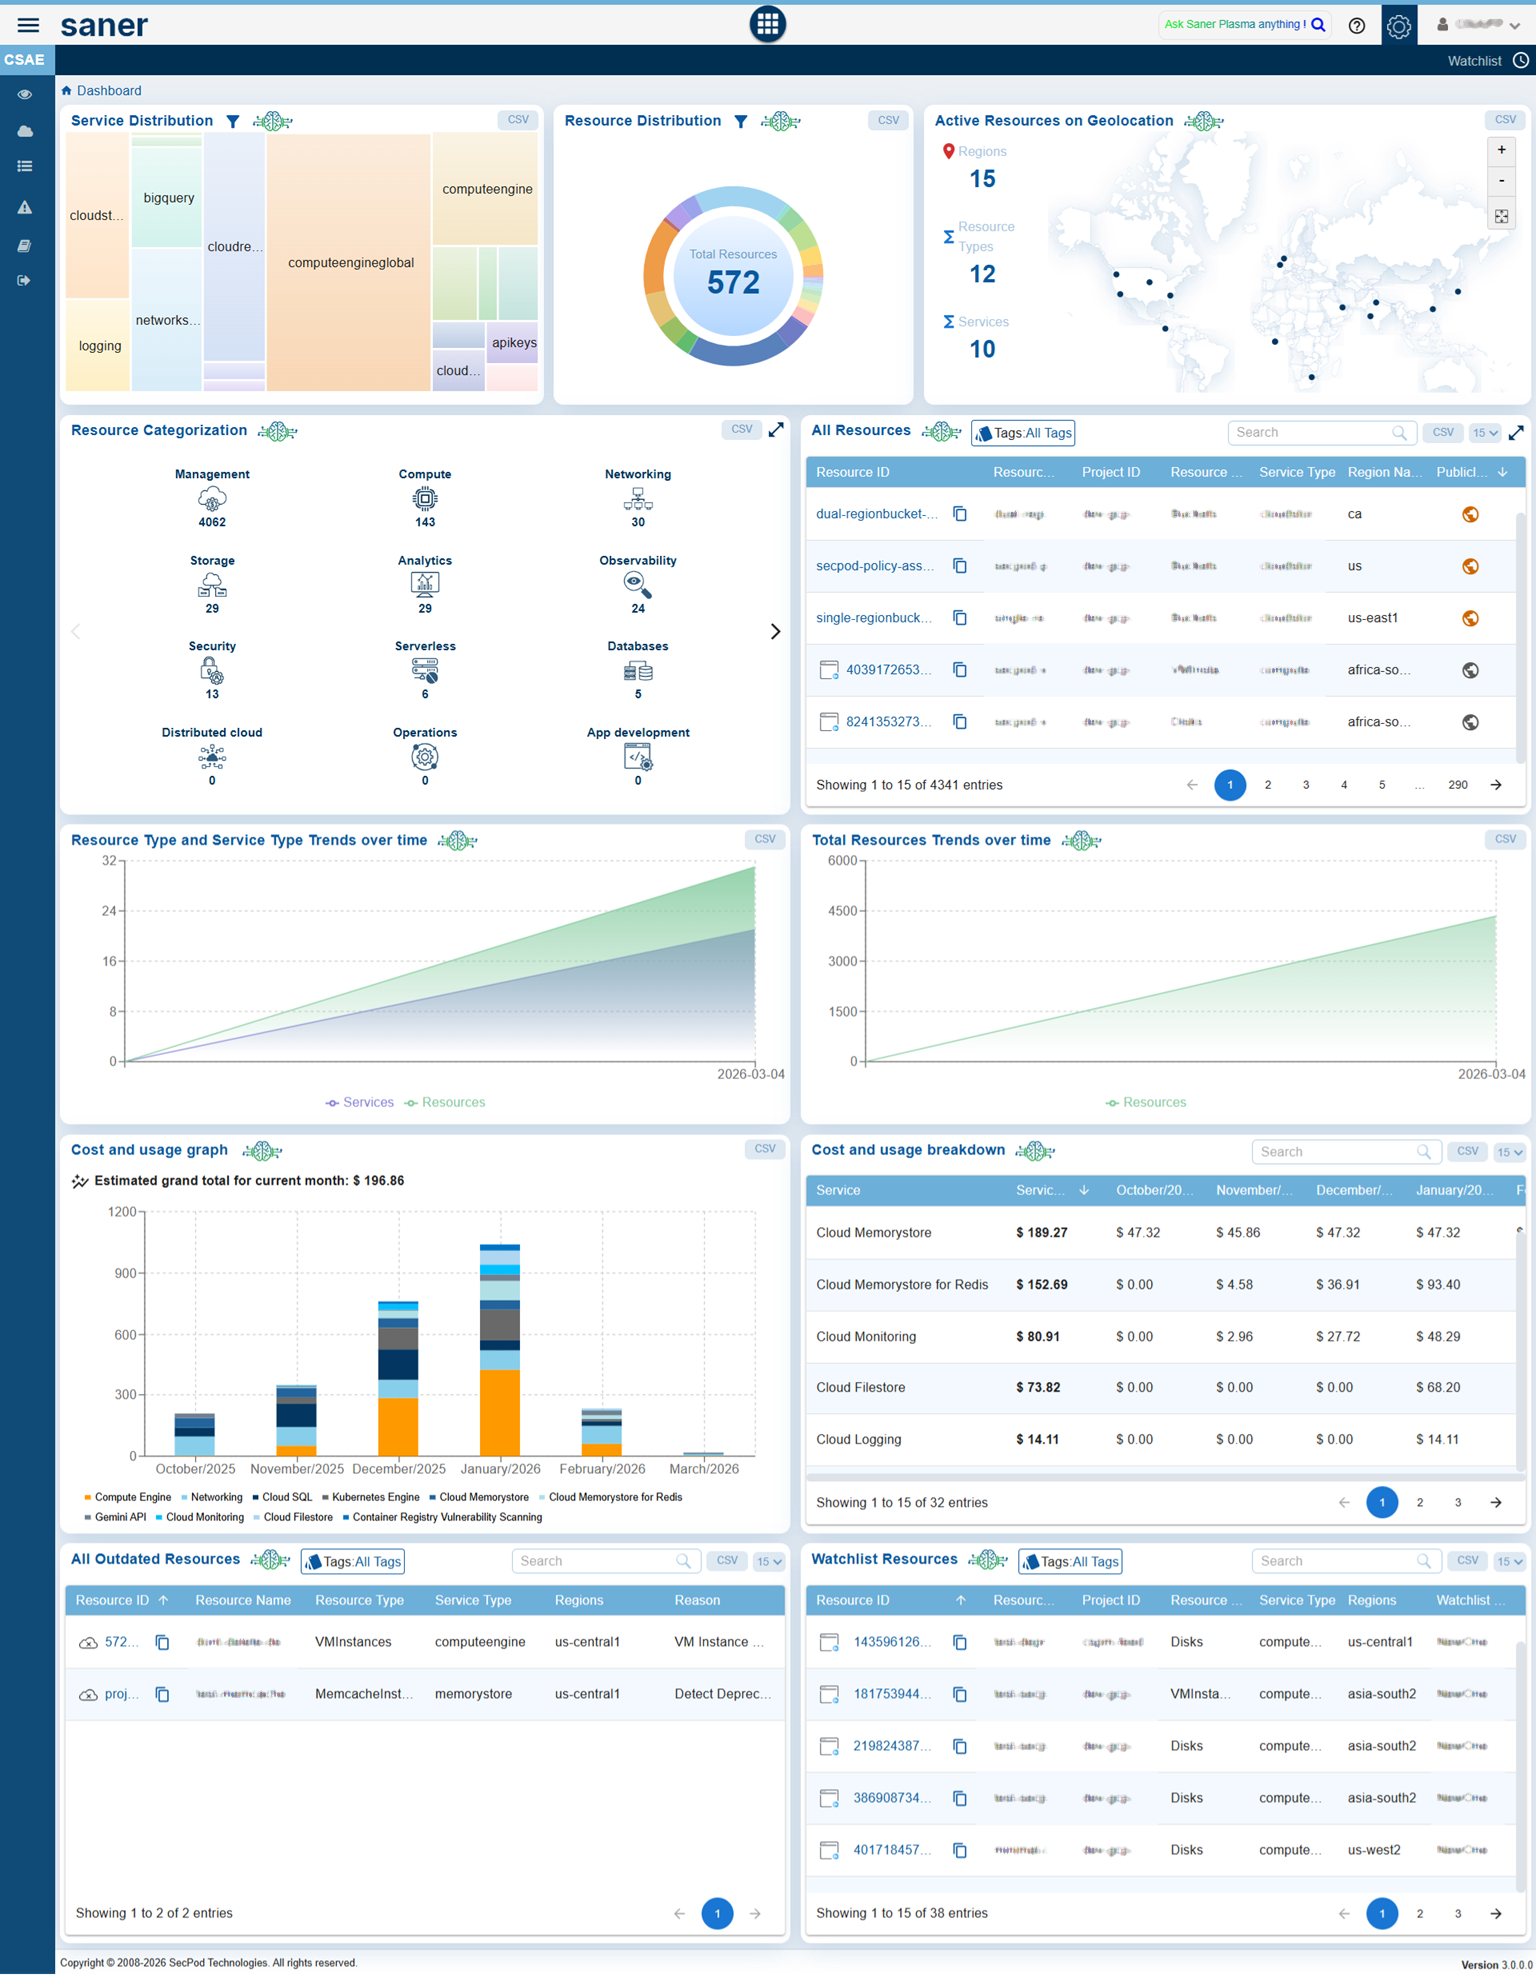The height and width of the screenshot is (1978, 1536).
Task: Tick the checkbox for watchlist resource 143596126
Action: (x=828, y=1642)
